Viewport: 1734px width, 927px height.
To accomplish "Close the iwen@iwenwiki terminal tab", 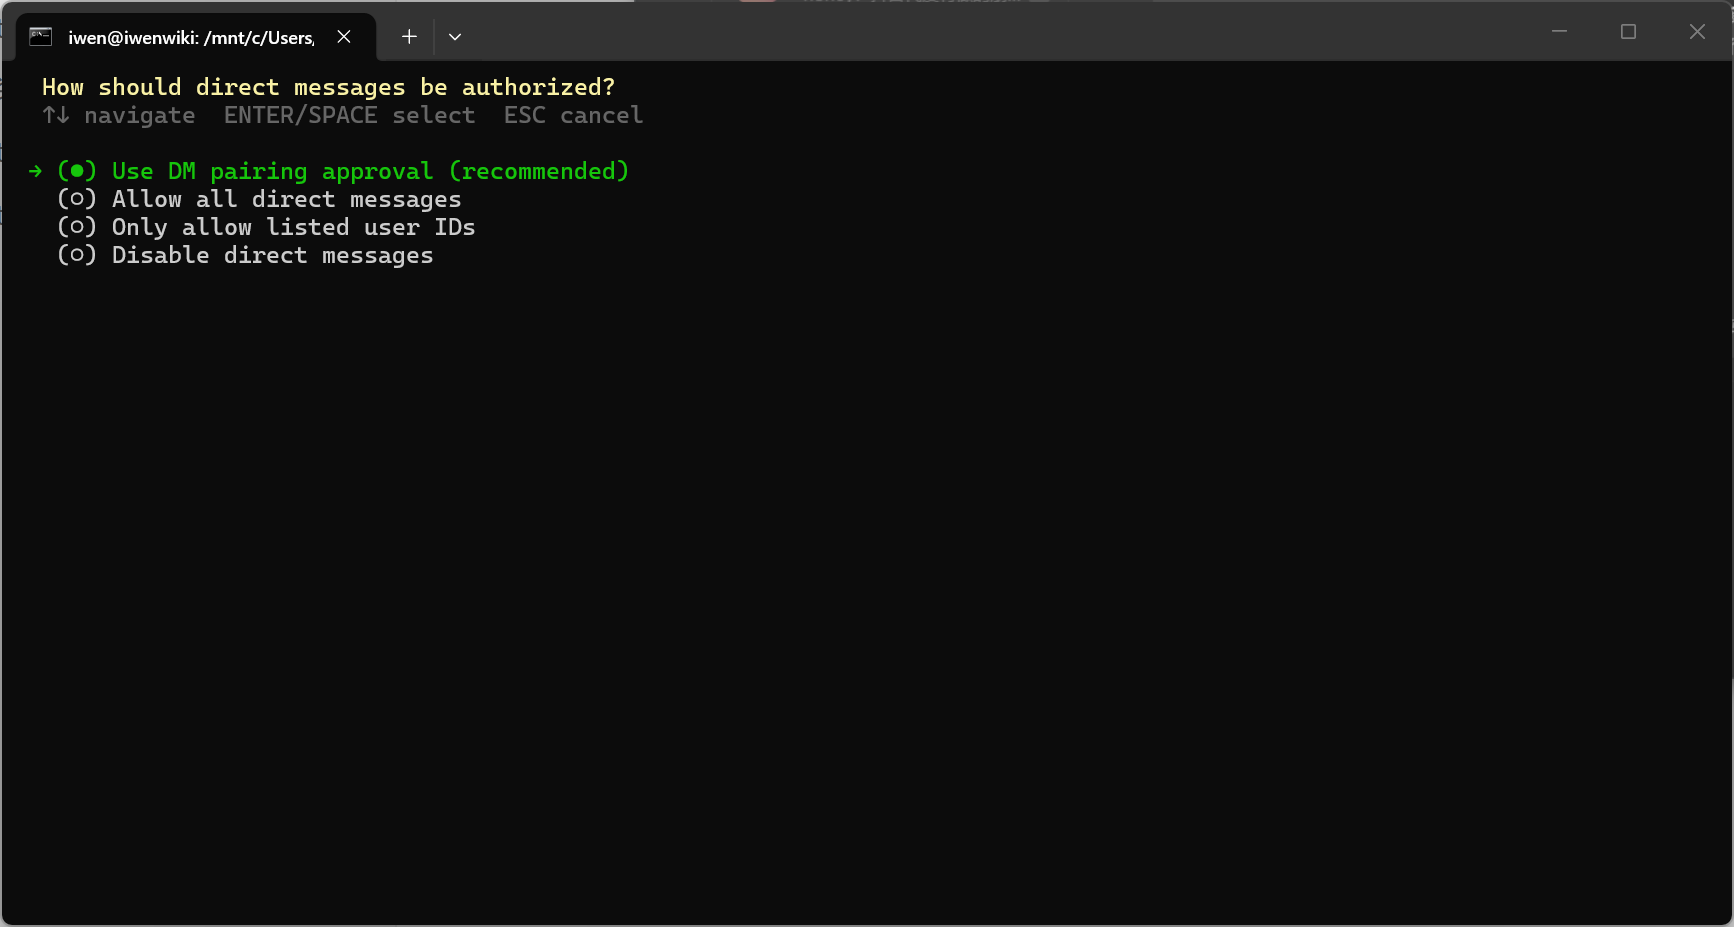I will (x=344, y=37).
